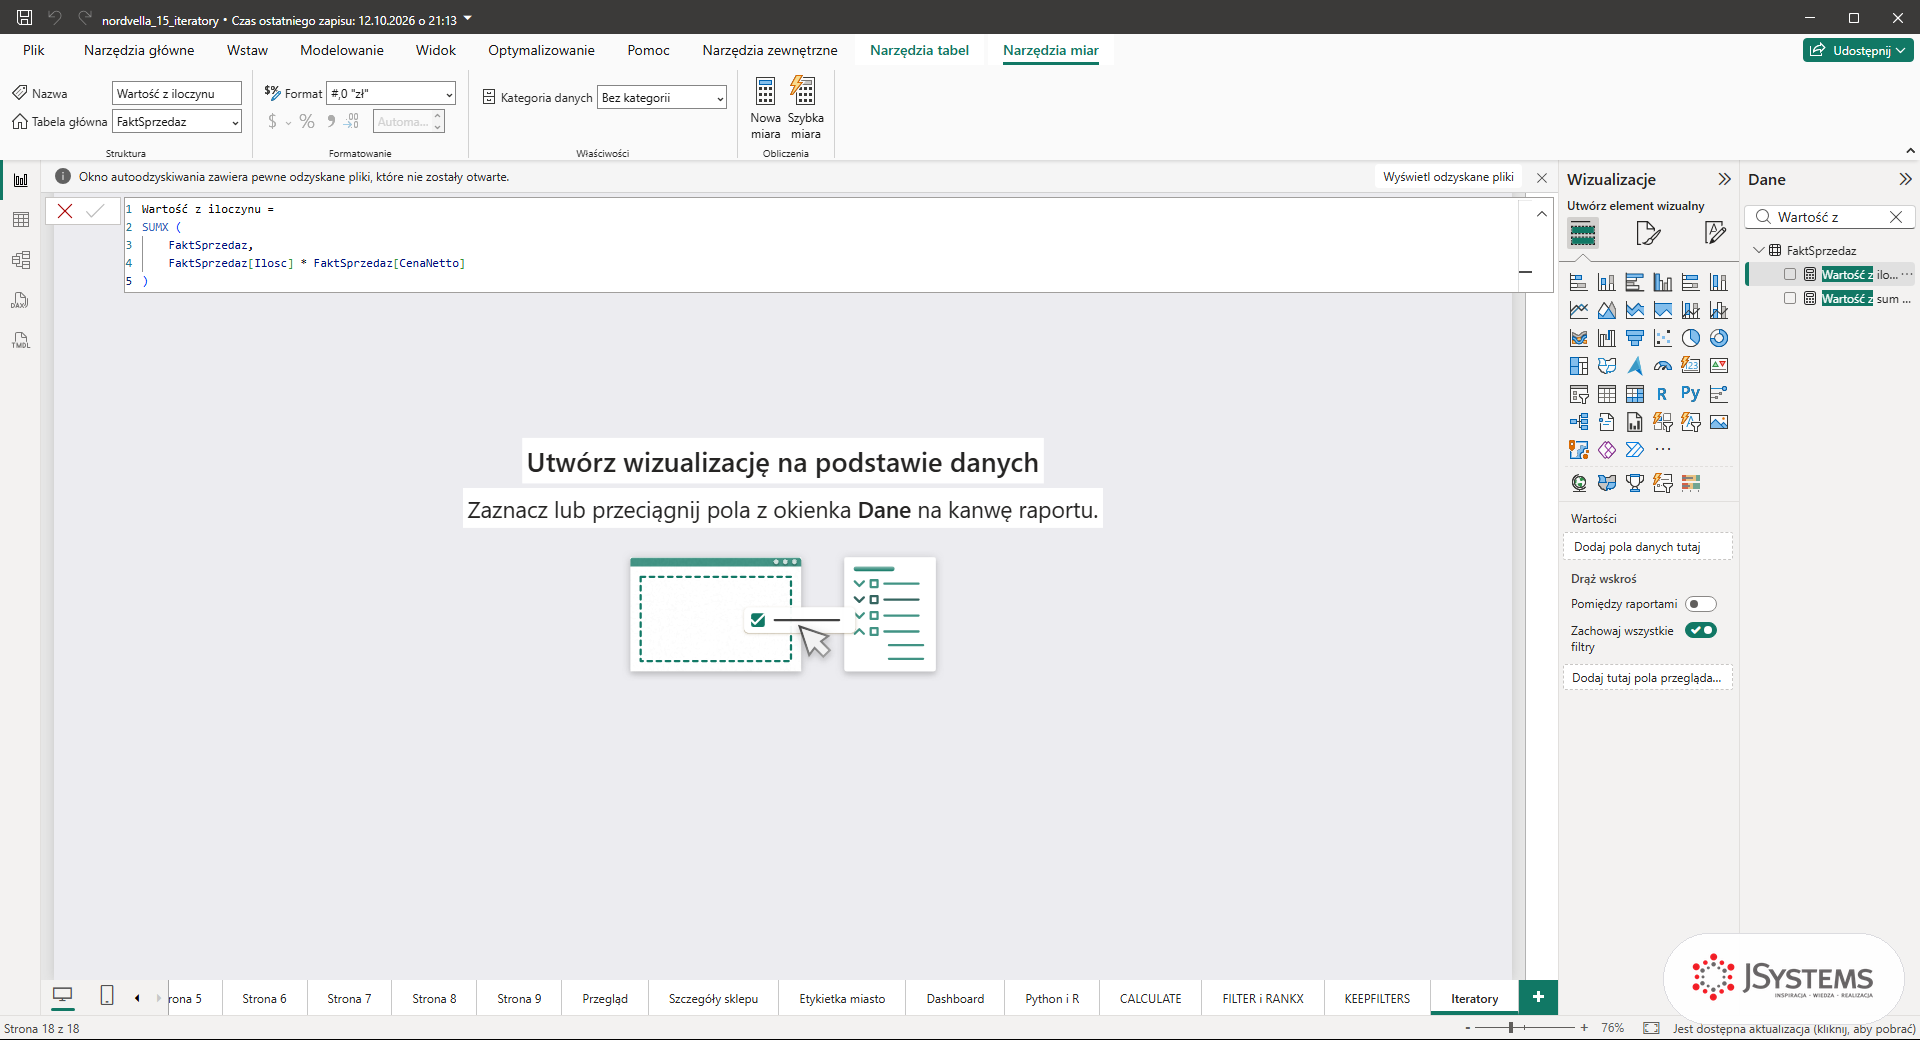Viewport: 1920px width, 1040px height.
Task: Click the update available link in the status bar
Action: [1794, 1028]
